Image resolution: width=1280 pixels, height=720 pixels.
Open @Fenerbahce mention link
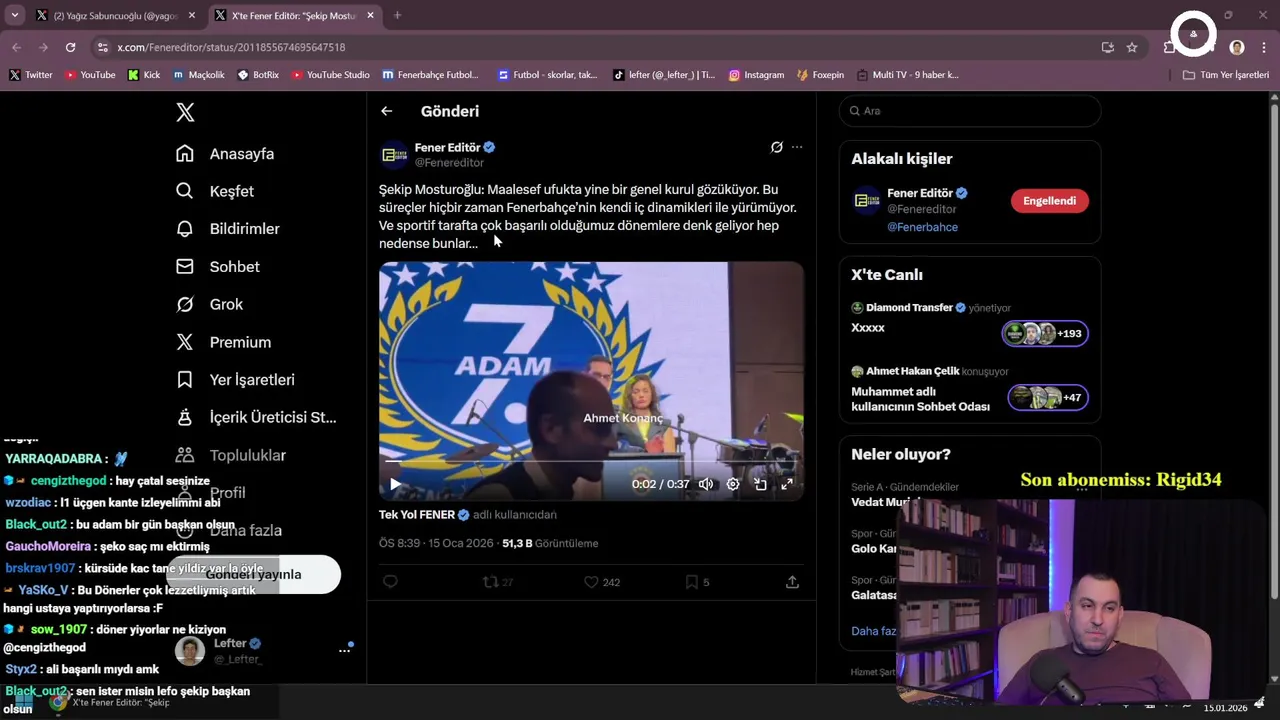pos(922,227)
